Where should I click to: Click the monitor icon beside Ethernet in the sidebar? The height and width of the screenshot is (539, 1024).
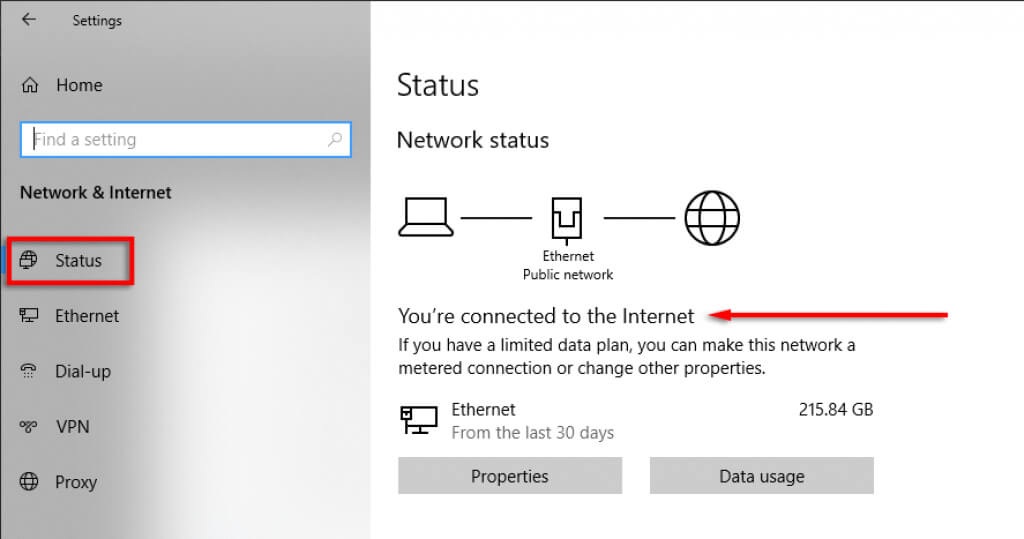coord(29,316)
